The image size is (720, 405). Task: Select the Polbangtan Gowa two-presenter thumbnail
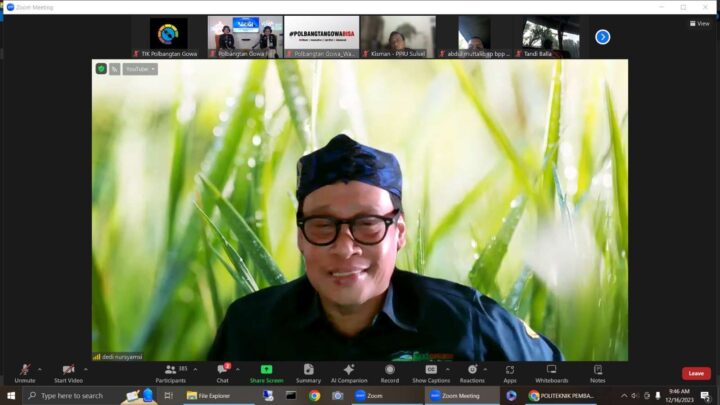245,37
